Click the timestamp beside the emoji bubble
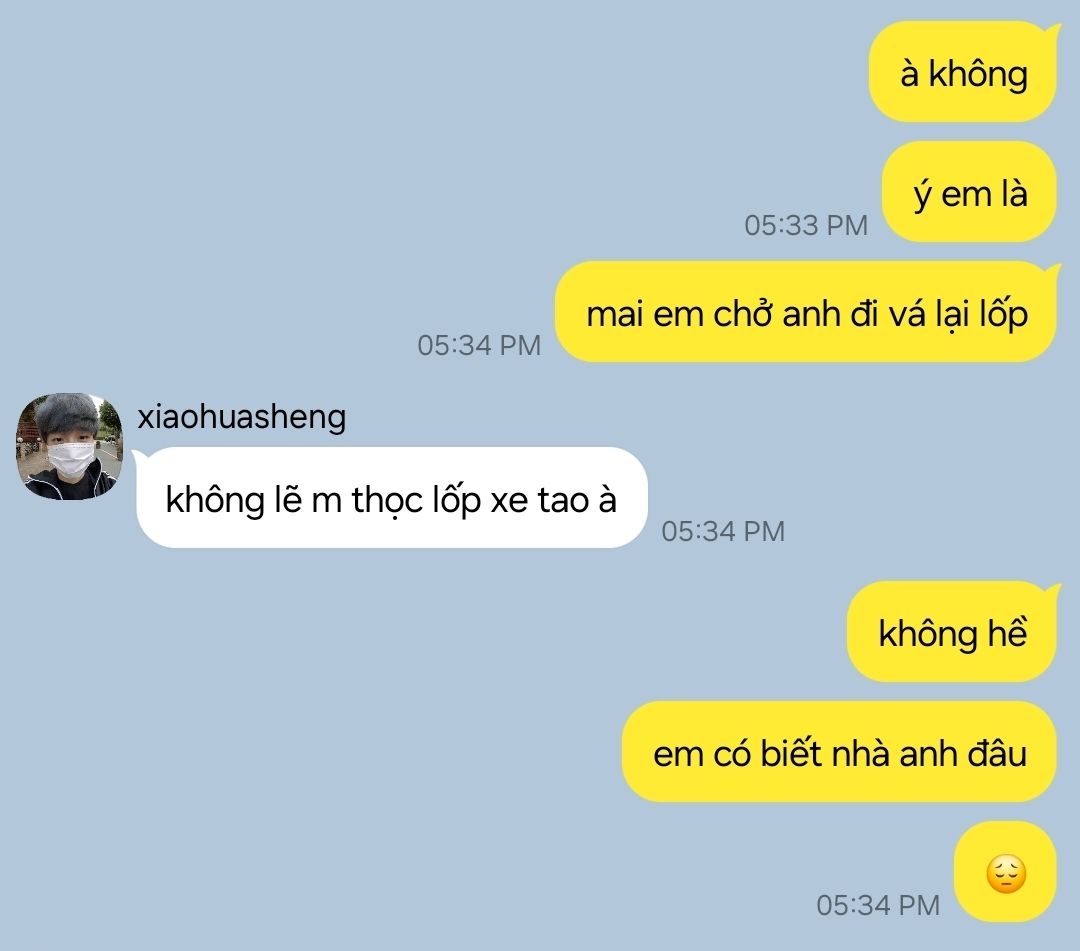Screen dimensions: 1080x951 pyautogui.click(x=878, y=906)
